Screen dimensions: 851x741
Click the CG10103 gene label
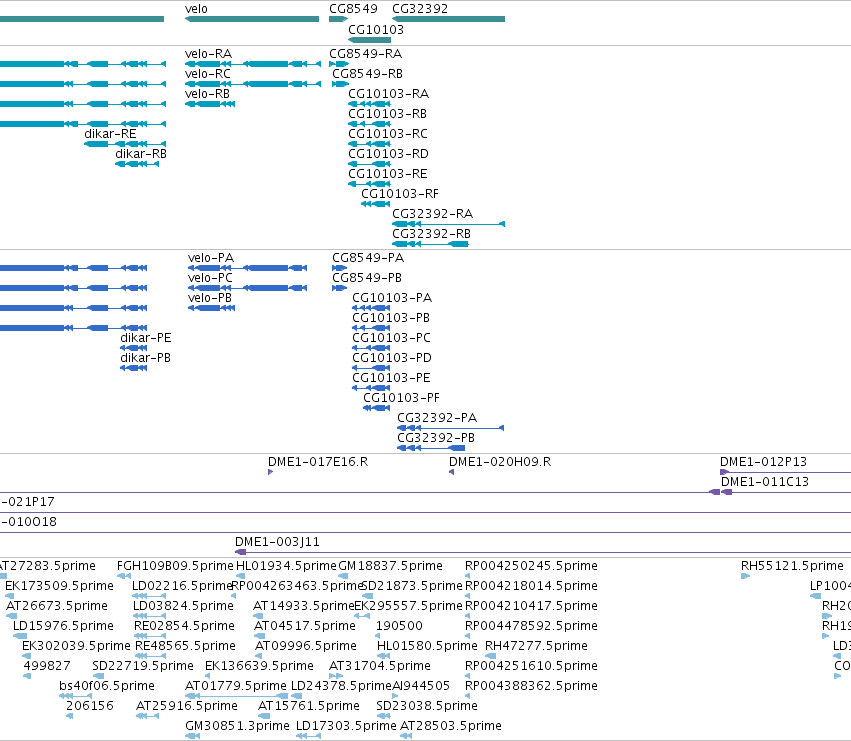click(x=376, y=29)
